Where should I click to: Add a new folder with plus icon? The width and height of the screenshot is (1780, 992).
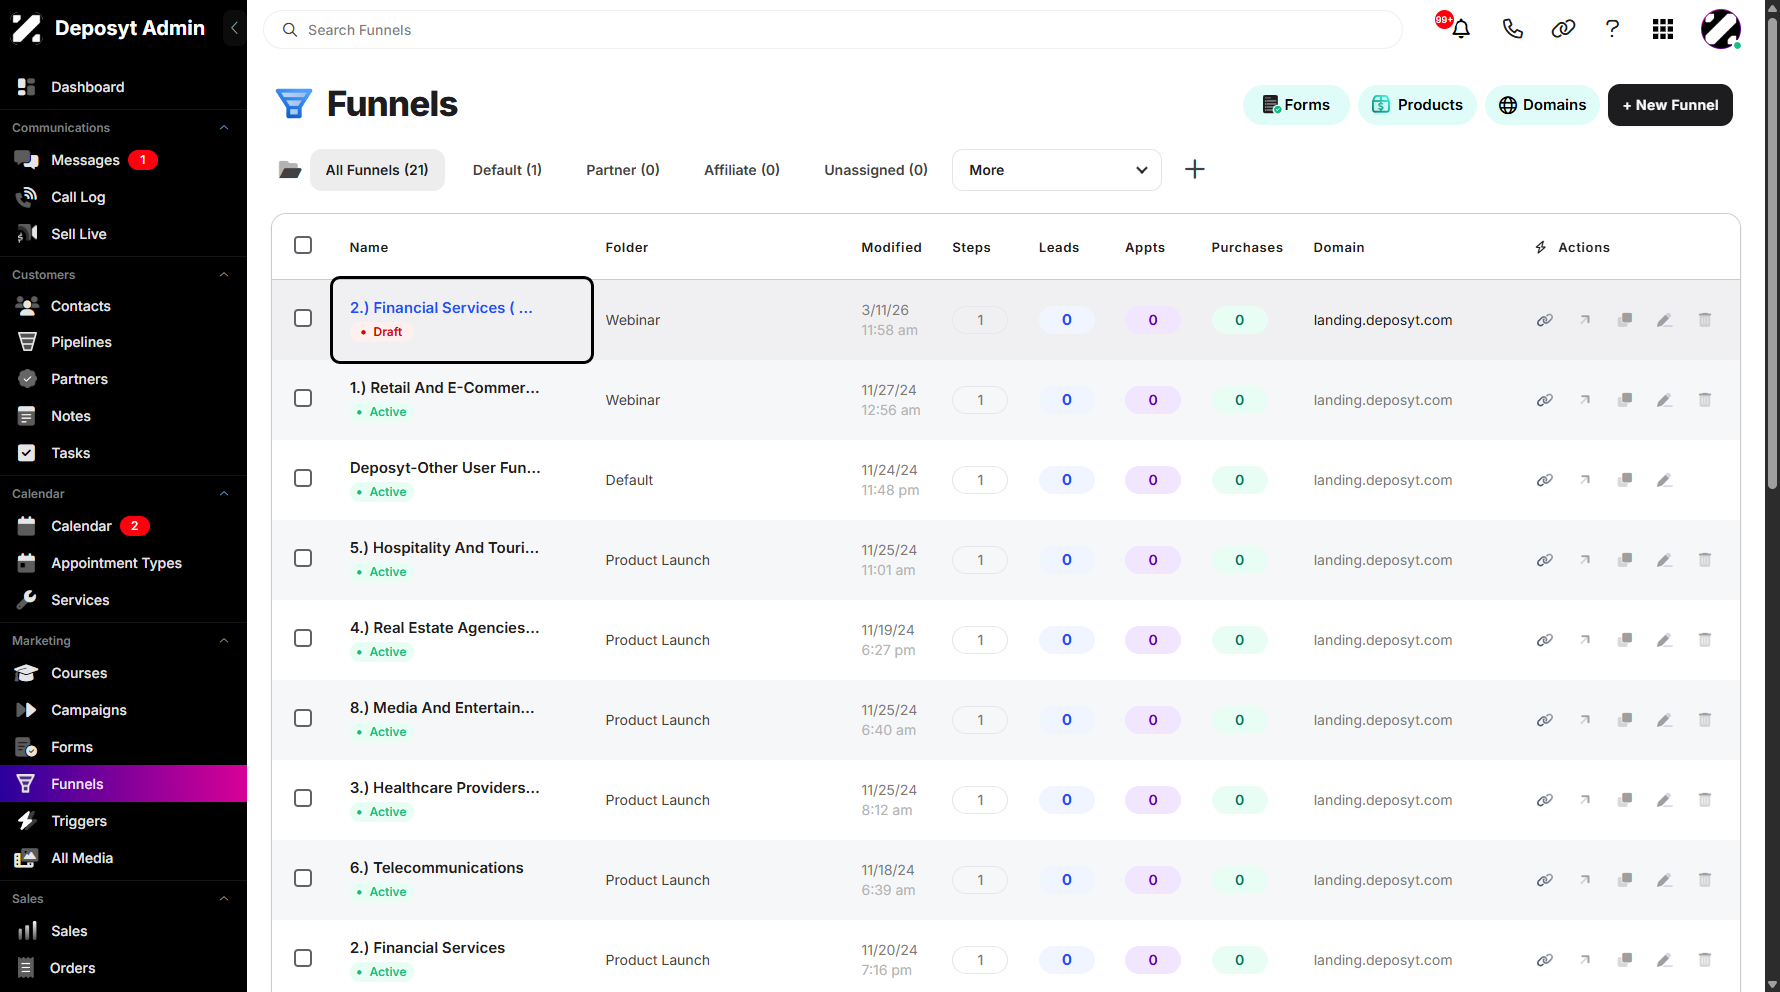(x=1194, y=169)
